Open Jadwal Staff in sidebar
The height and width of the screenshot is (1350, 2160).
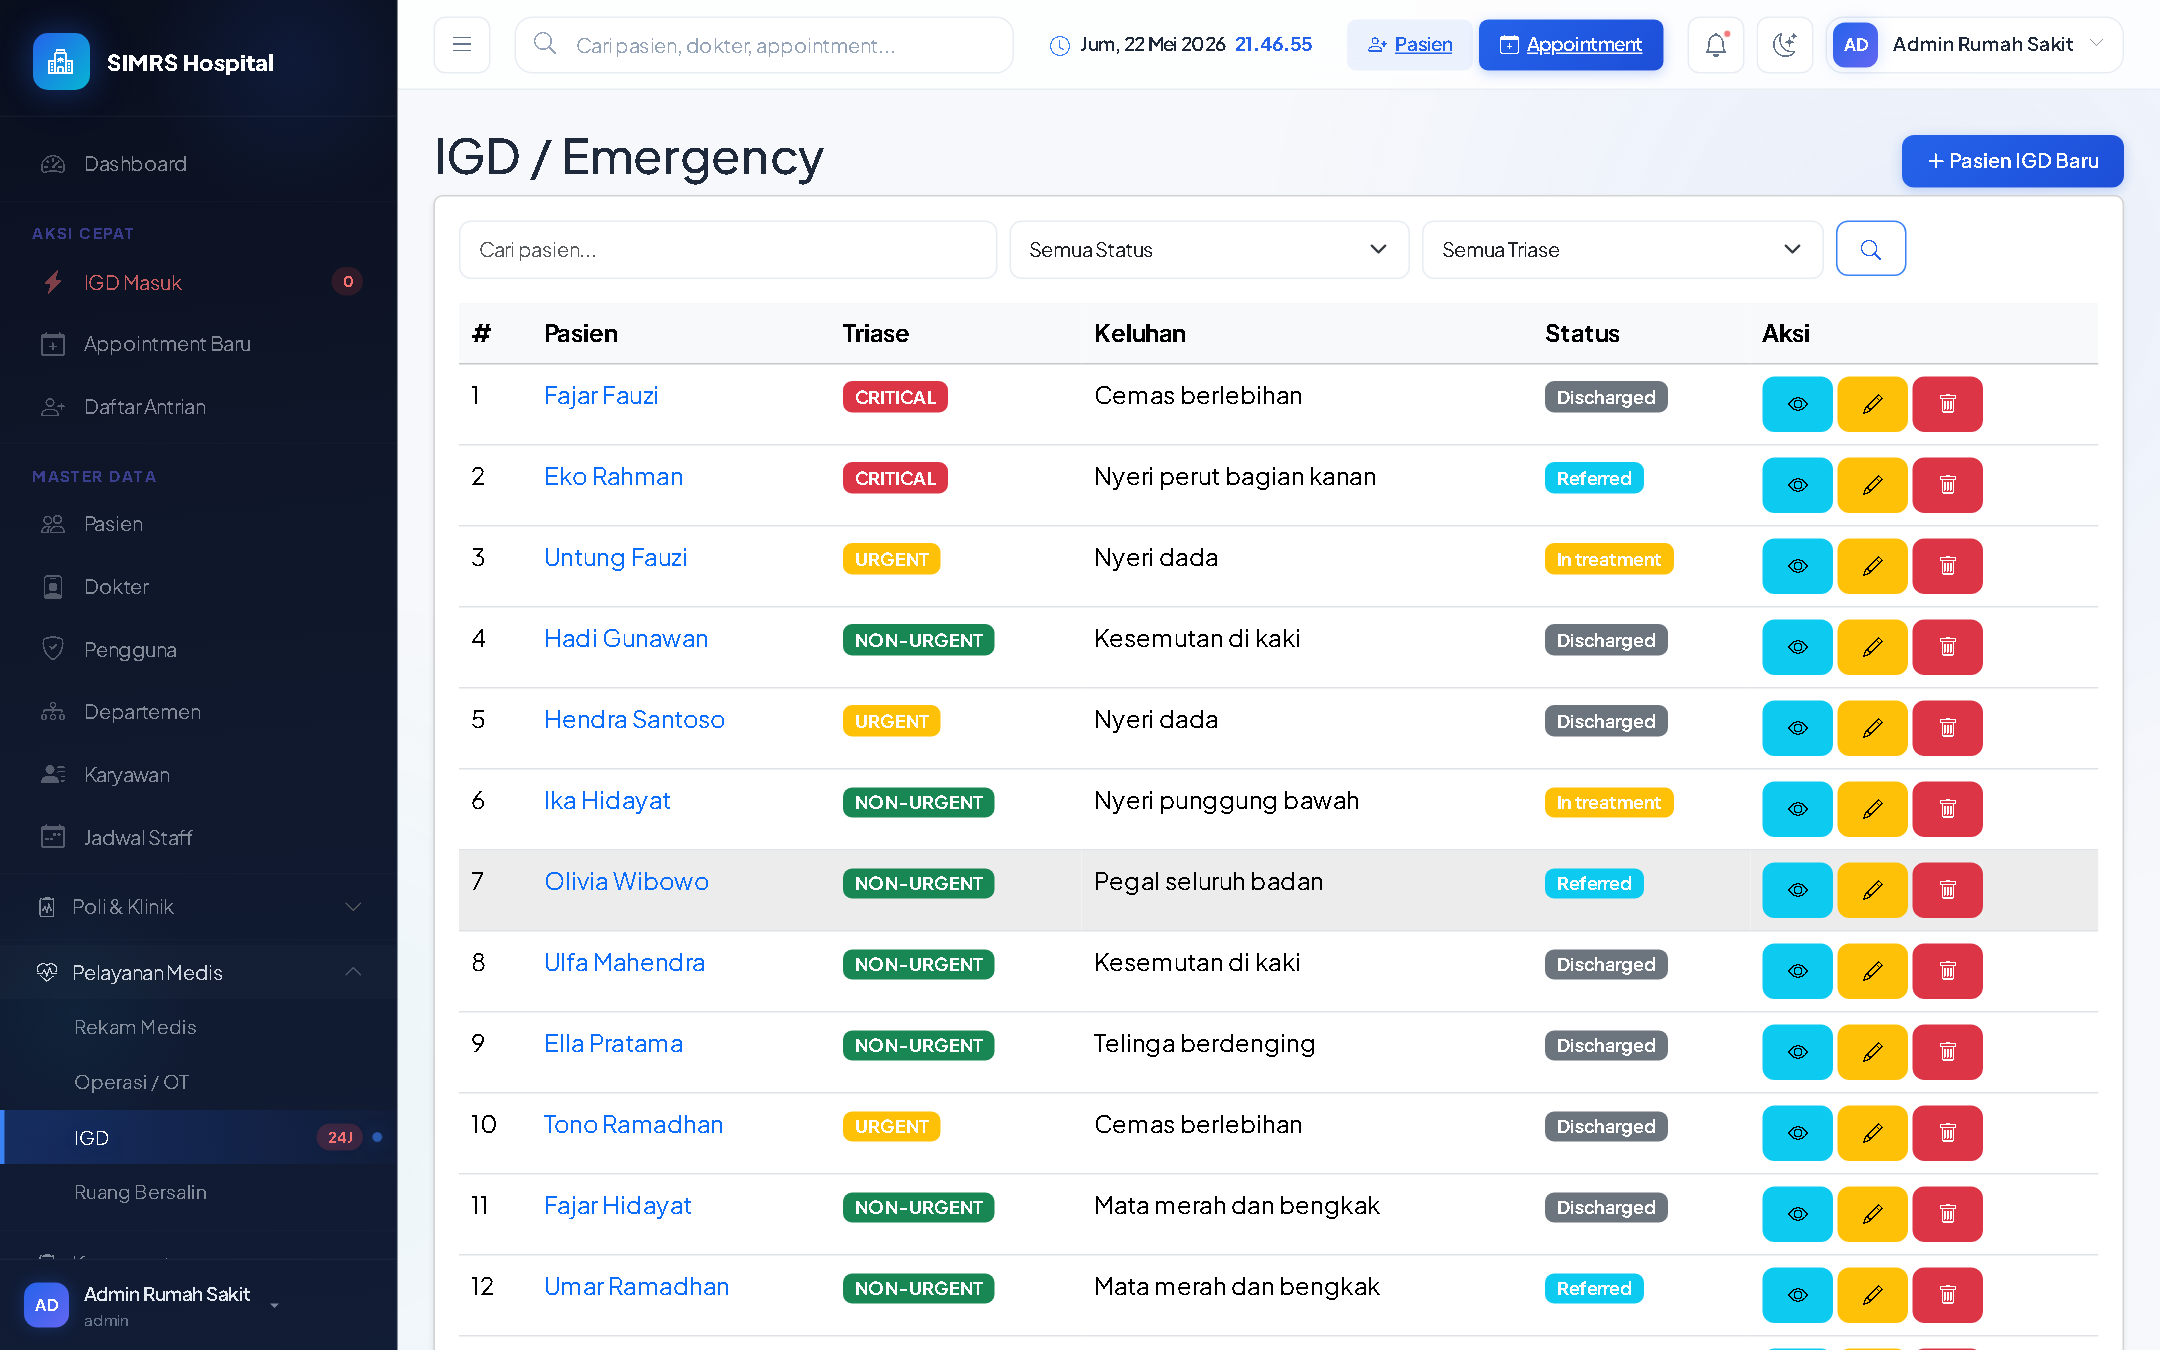pos(199,838)
